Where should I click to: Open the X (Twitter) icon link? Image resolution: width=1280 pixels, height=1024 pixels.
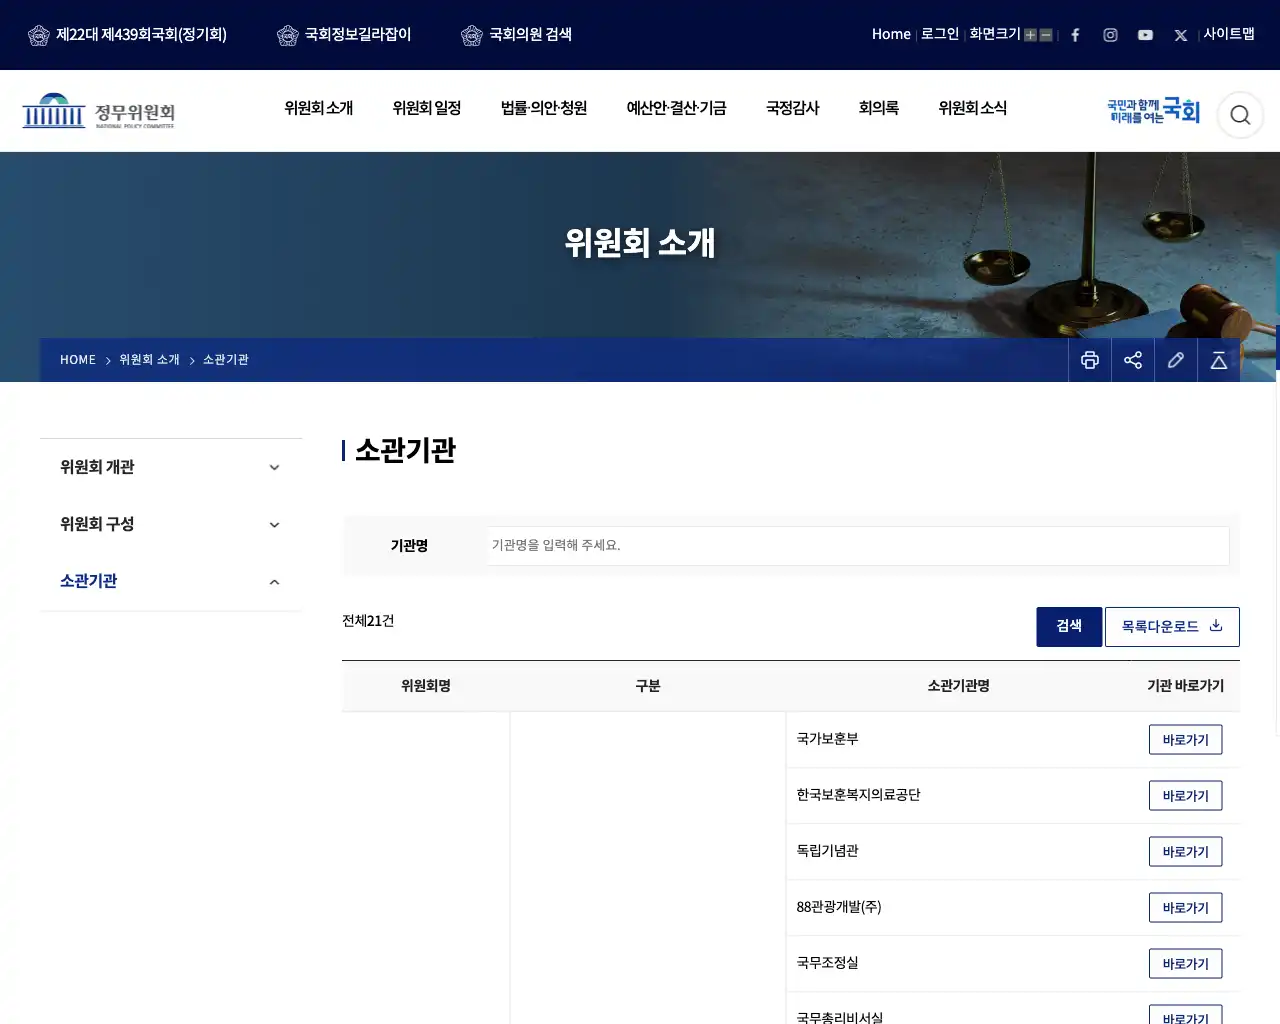coord(1180,35)
